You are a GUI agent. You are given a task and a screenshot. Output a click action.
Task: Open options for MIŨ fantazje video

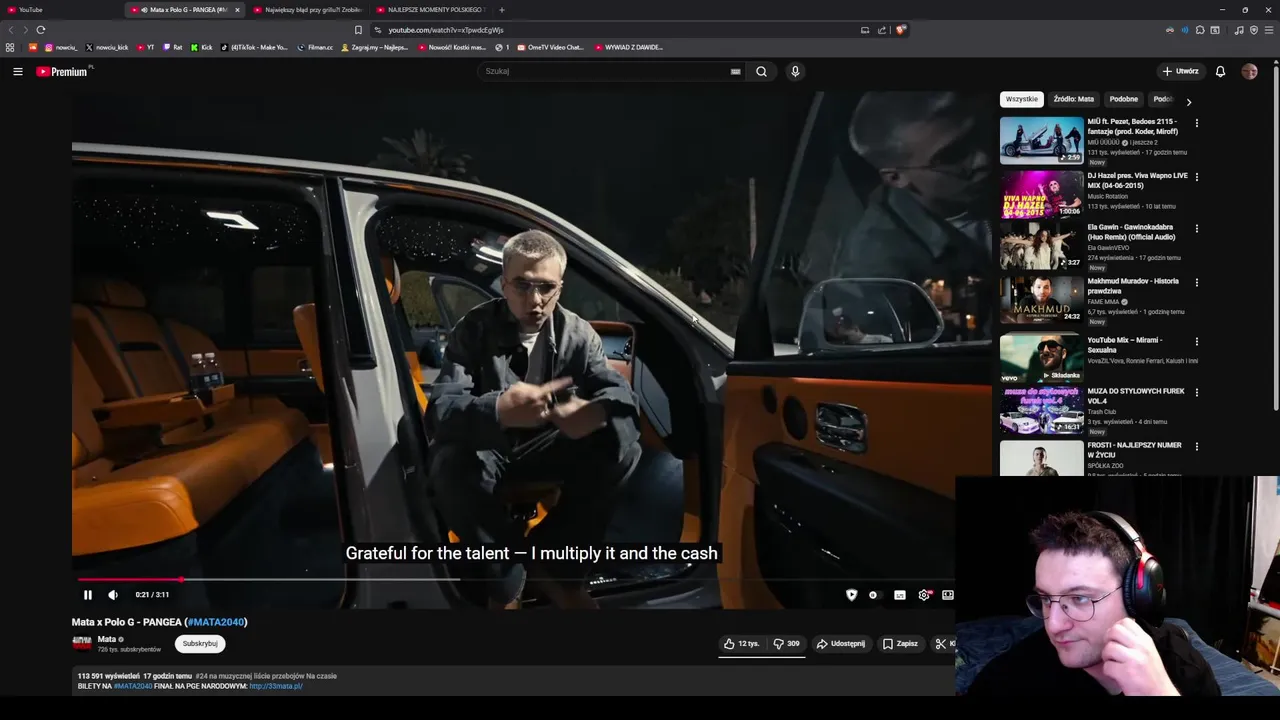click(1196, 123)
